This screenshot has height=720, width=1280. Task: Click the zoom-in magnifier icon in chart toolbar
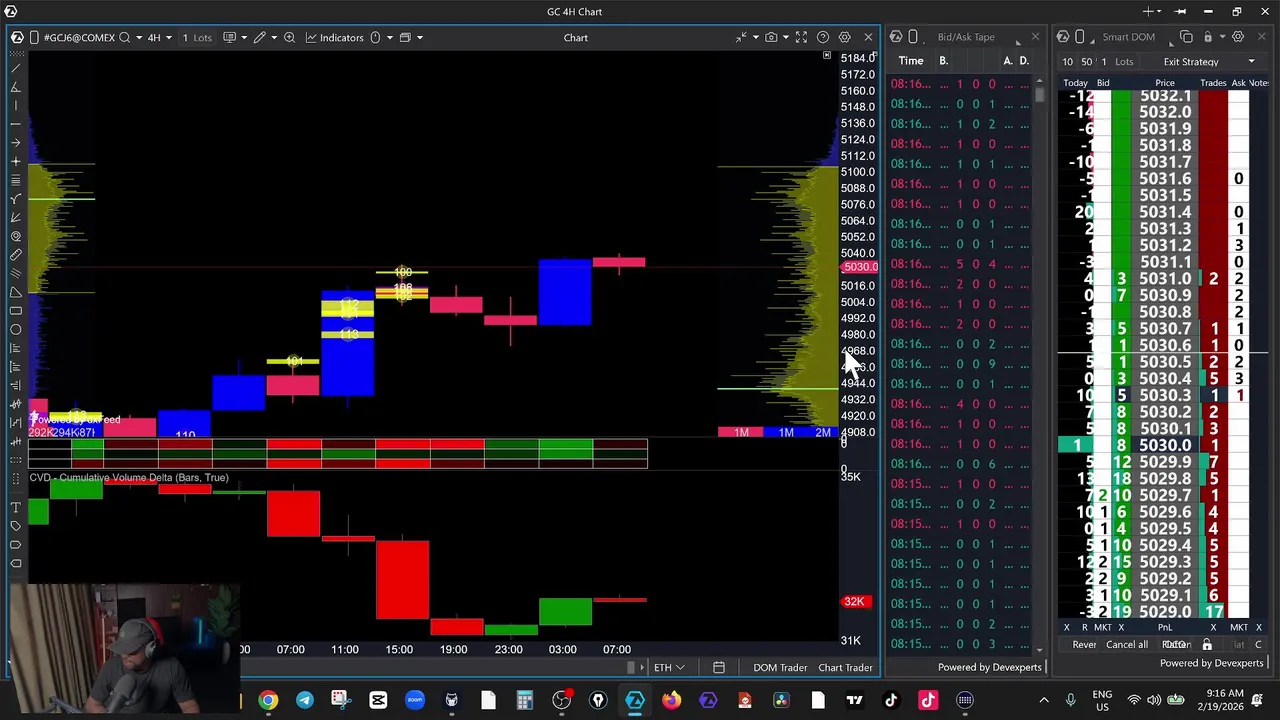click(289, 38)
